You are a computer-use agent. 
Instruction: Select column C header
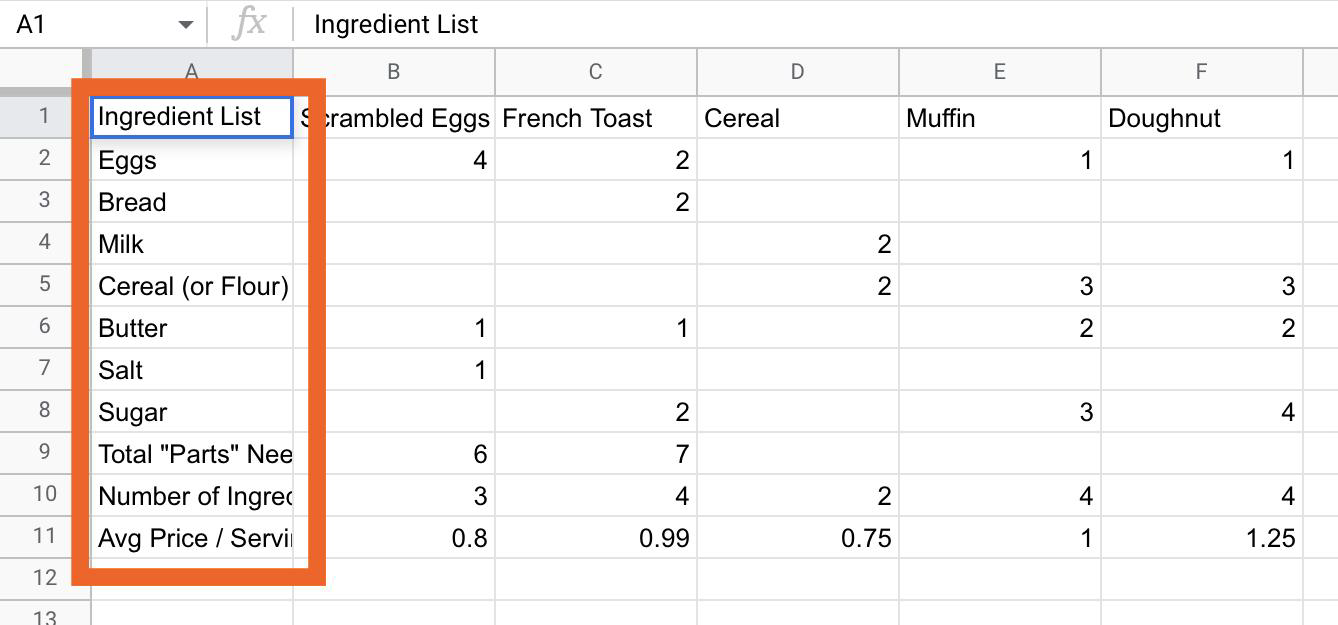coord(596,71)
